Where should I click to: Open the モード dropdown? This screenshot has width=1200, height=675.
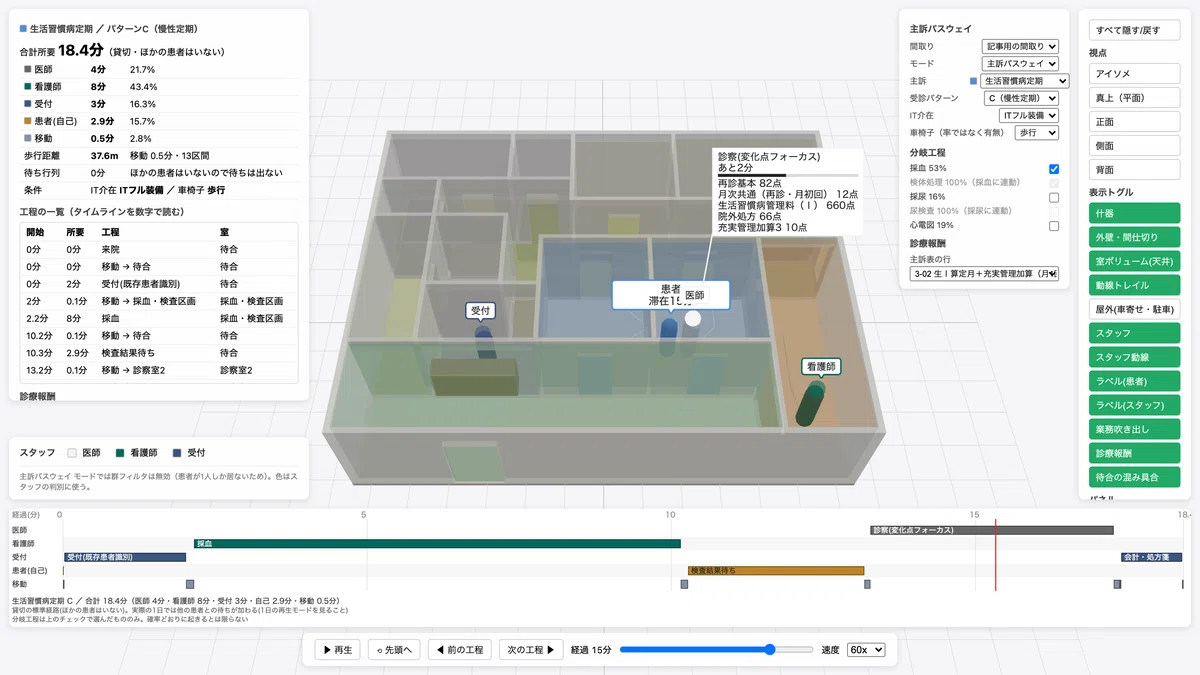[x=1020, y=63]
